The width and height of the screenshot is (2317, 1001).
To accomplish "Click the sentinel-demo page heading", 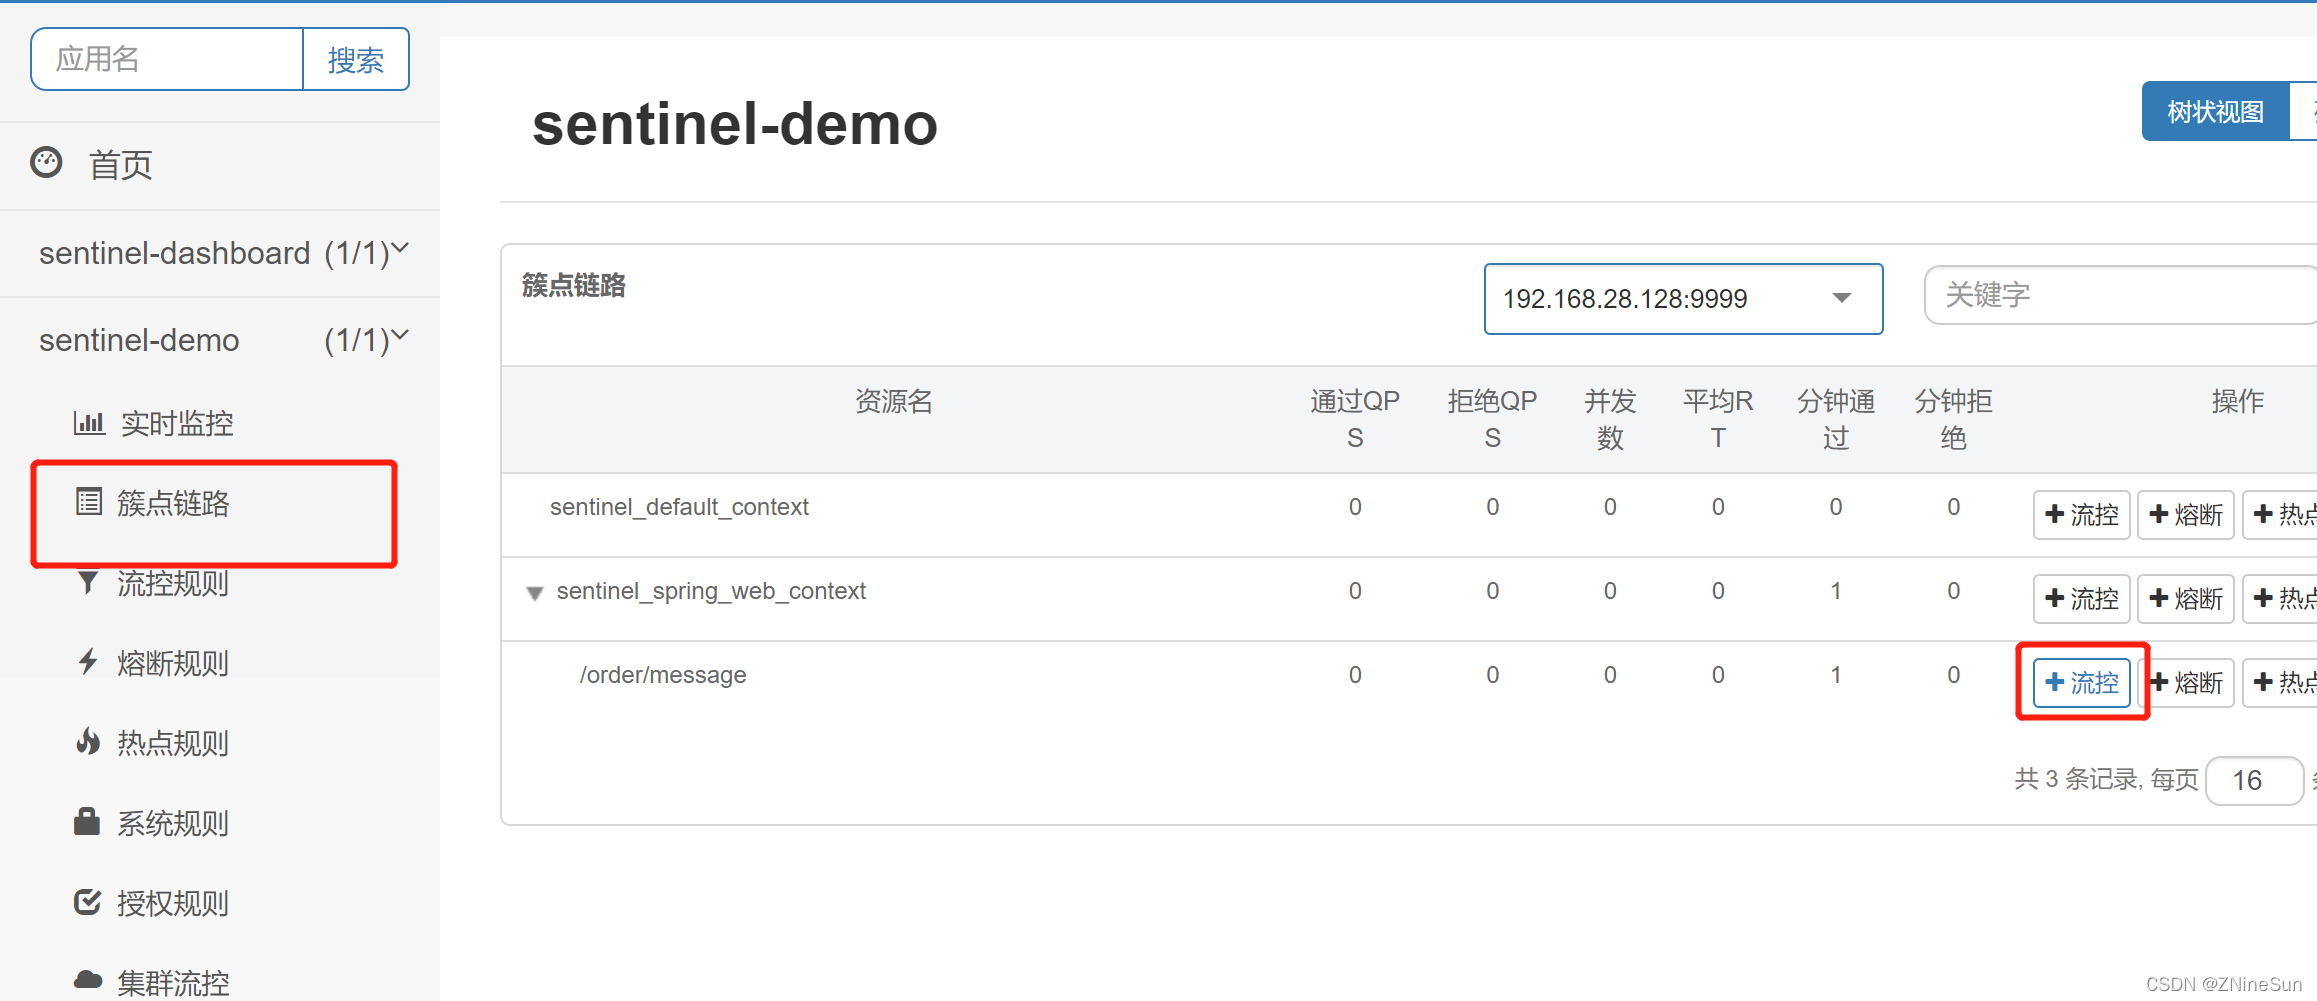I will pos(735,124).
